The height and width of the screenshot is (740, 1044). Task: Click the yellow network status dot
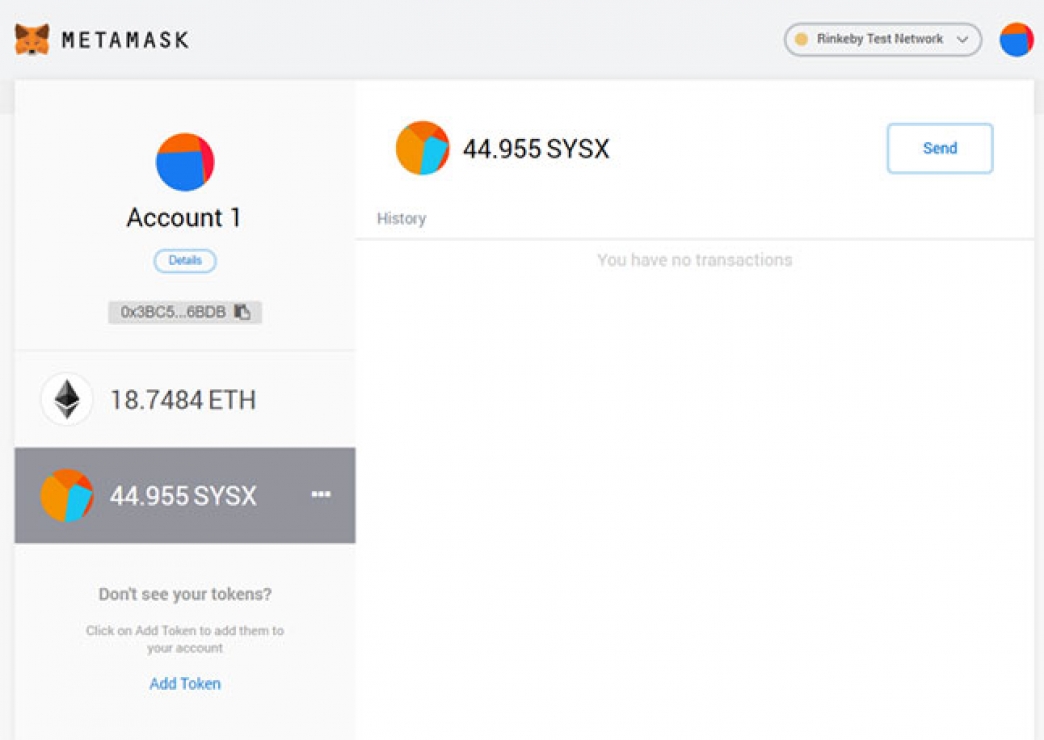(x=801, y=40)
